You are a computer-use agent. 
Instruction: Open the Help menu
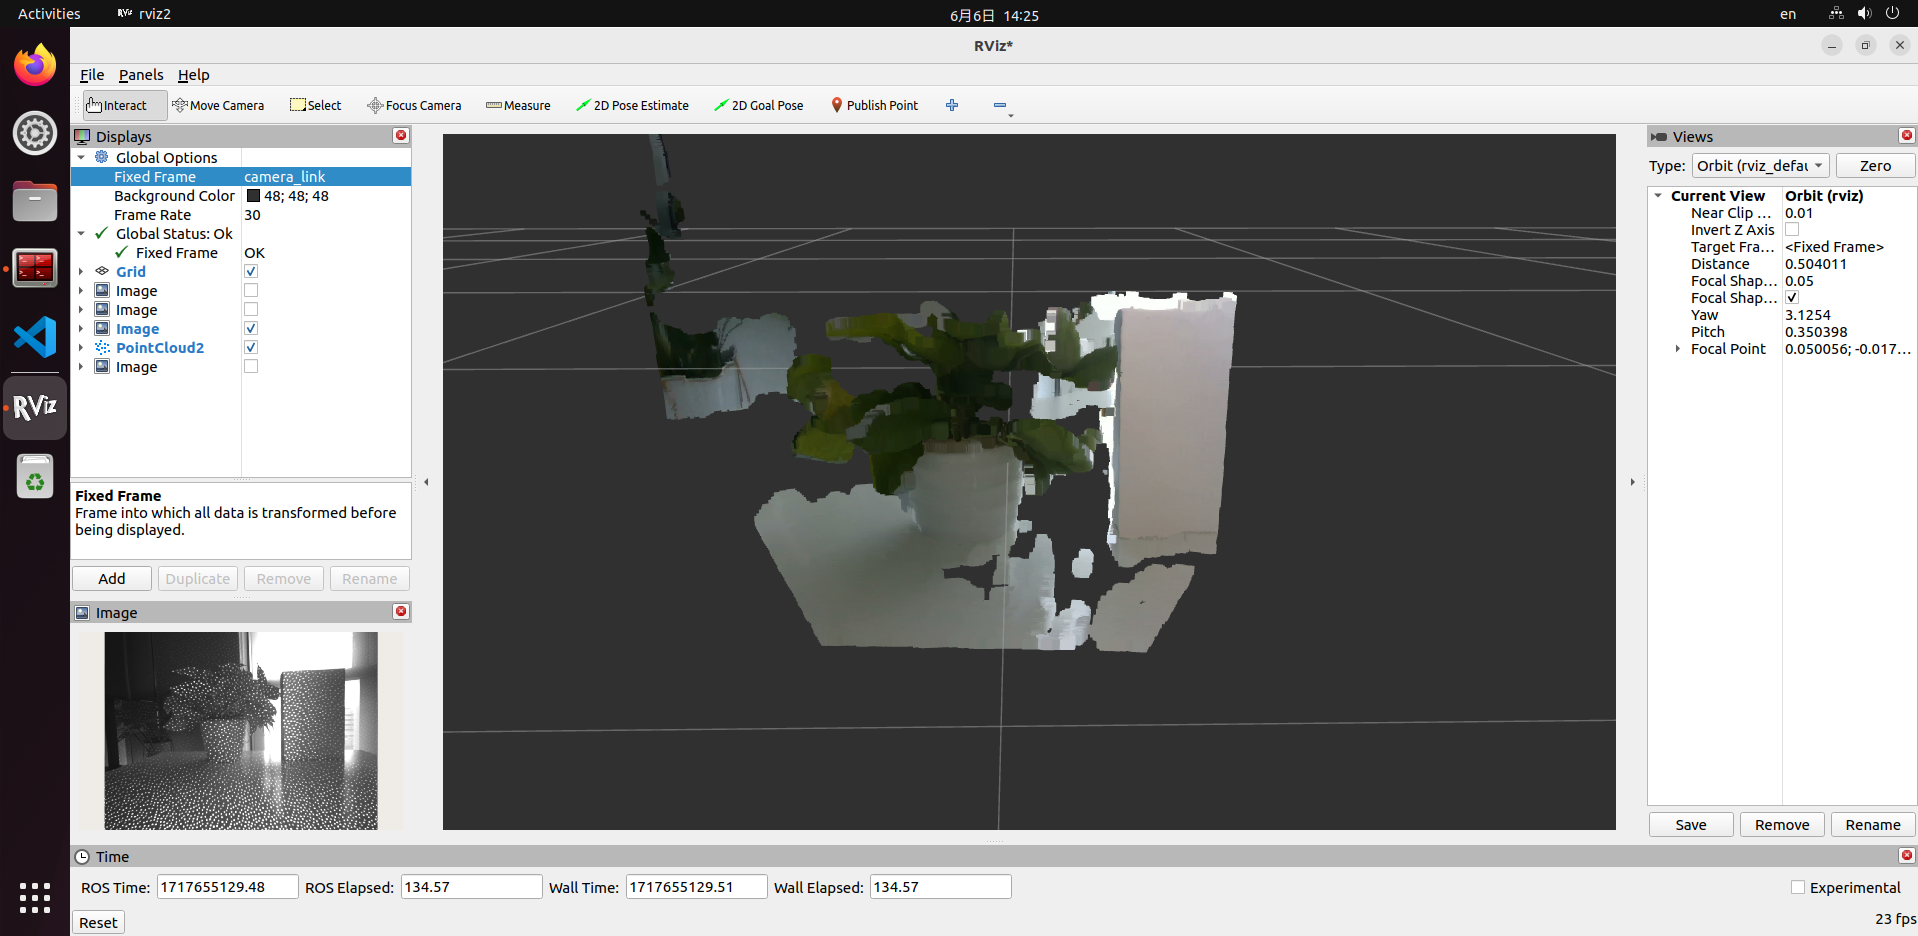194,75
